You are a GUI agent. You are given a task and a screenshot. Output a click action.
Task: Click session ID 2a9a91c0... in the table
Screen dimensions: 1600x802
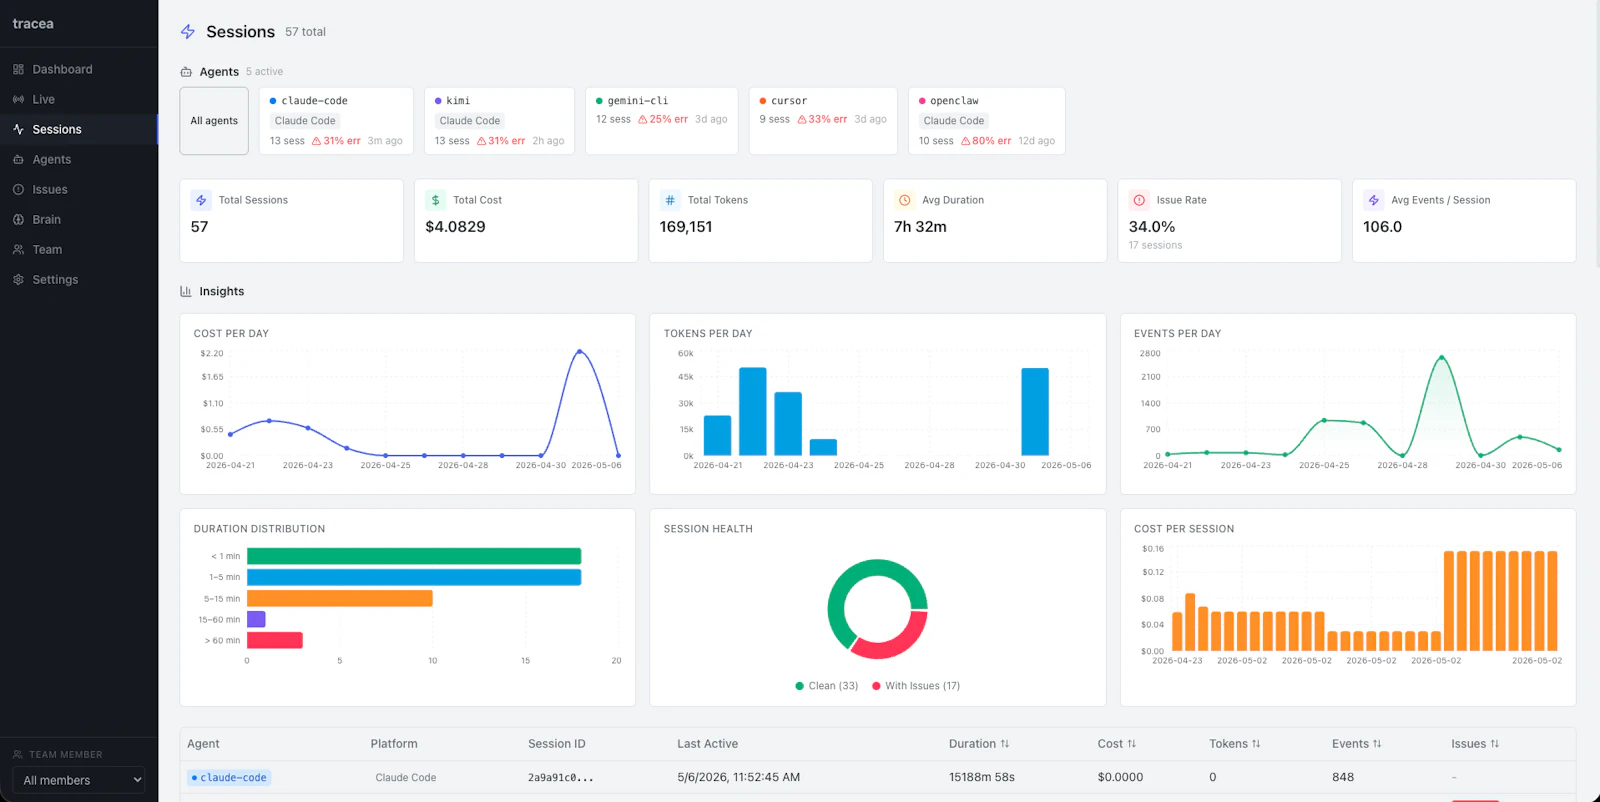561,778
